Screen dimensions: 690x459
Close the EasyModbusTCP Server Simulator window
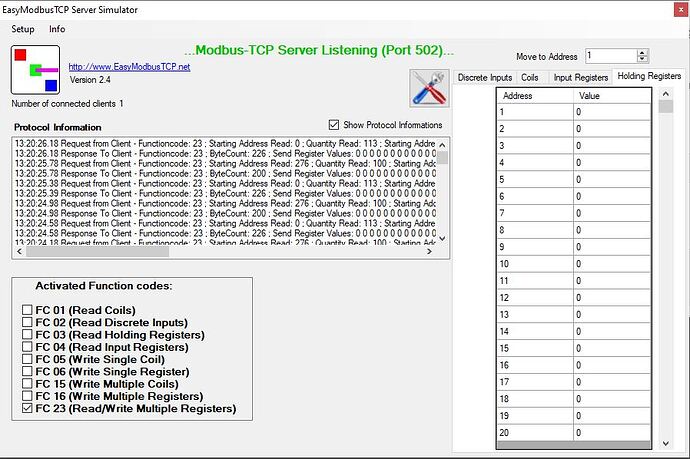click(681, 10)
